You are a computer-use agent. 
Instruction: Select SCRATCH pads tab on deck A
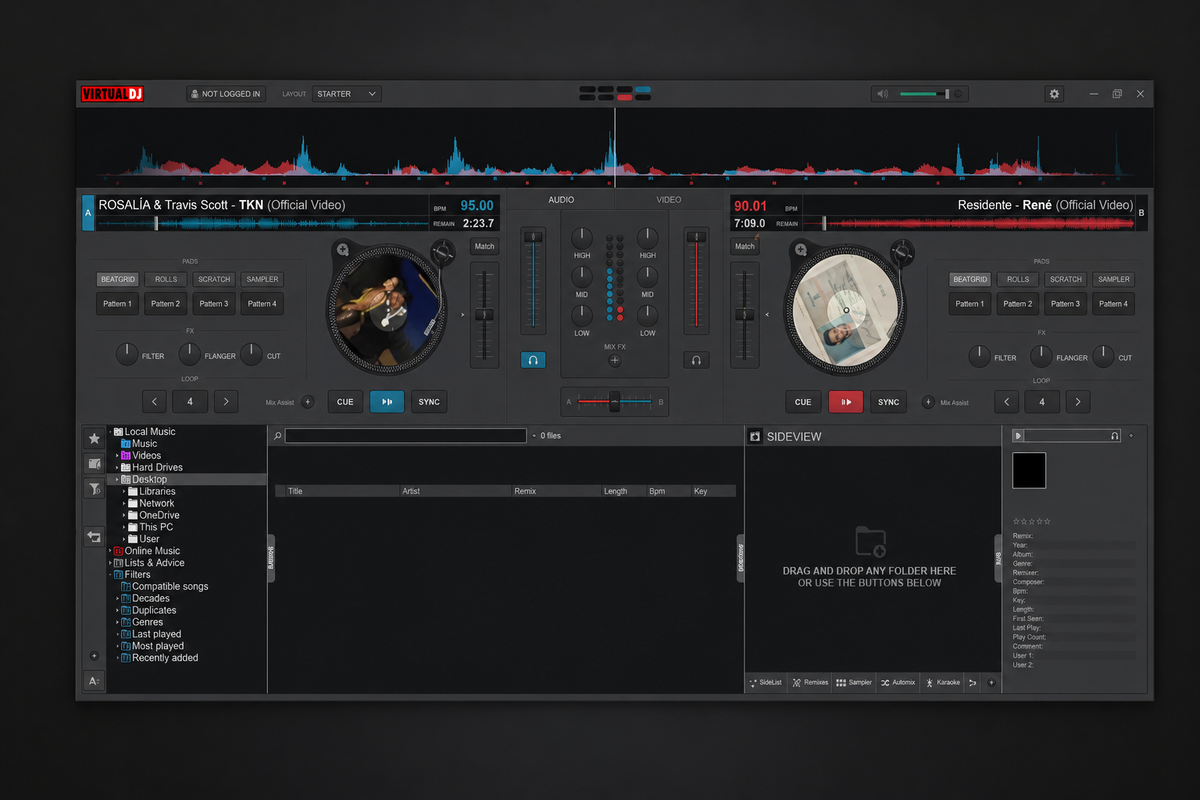(x=214, y=279)
